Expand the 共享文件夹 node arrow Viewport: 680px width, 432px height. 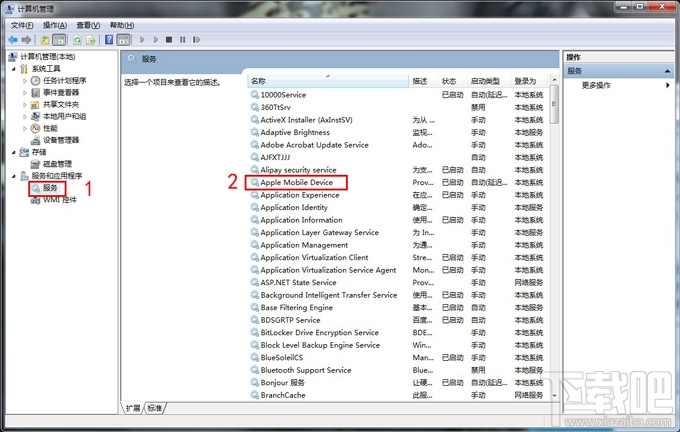click(25, 105)
